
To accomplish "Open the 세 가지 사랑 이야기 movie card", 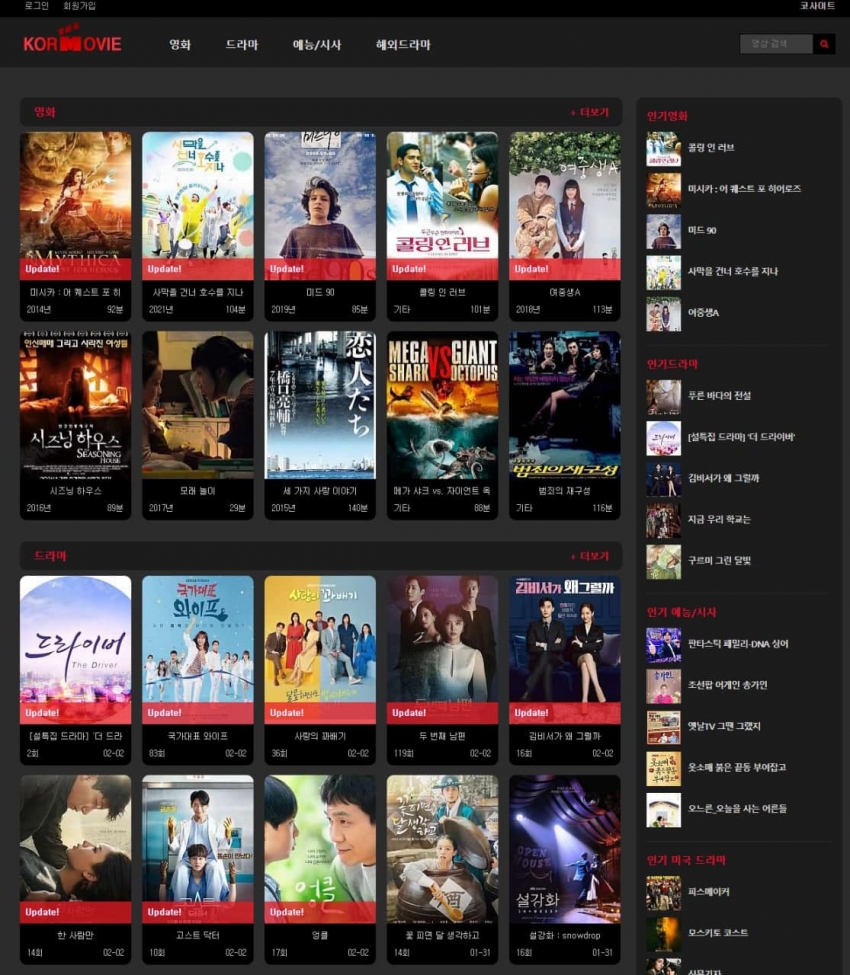I will pyautogui.click(x=320, y=425).
